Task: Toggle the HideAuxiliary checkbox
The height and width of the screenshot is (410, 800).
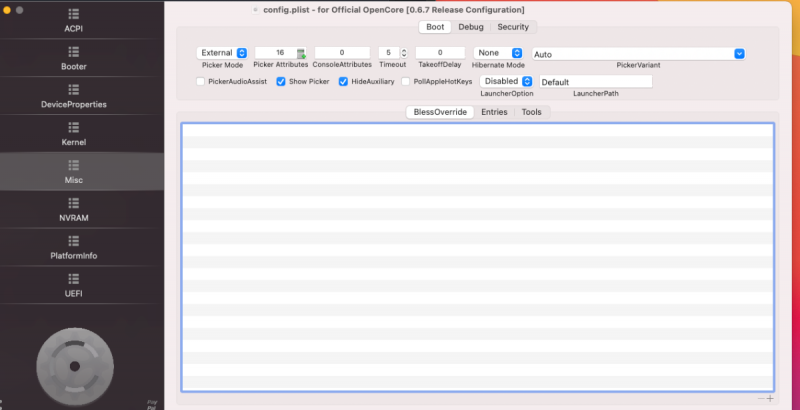Action: point(343,82)
